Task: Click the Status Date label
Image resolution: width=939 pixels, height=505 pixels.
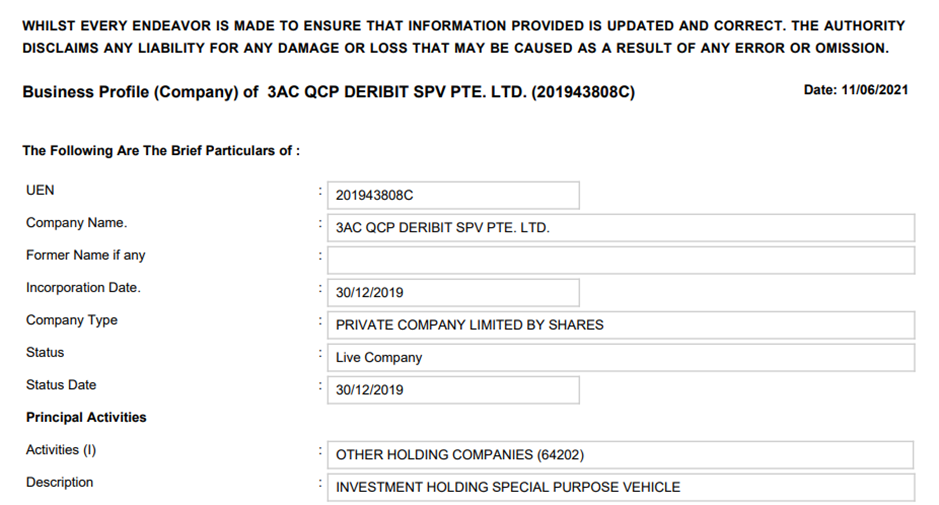Action: click(x=61, y=385)
